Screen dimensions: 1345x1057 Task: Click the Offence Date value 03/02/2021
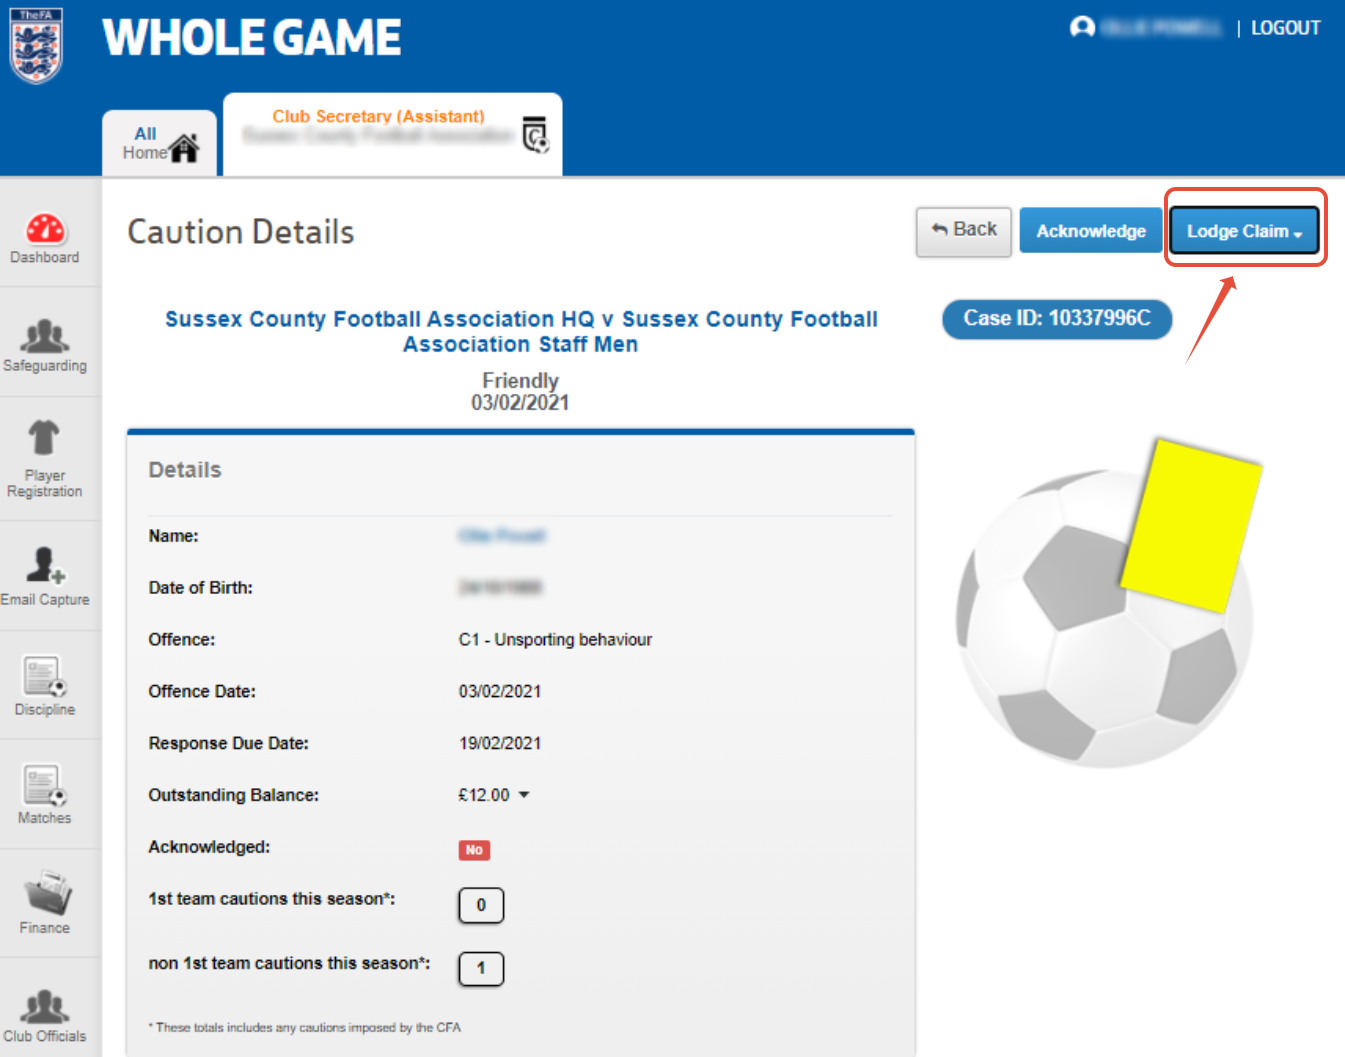click(500, 692)
